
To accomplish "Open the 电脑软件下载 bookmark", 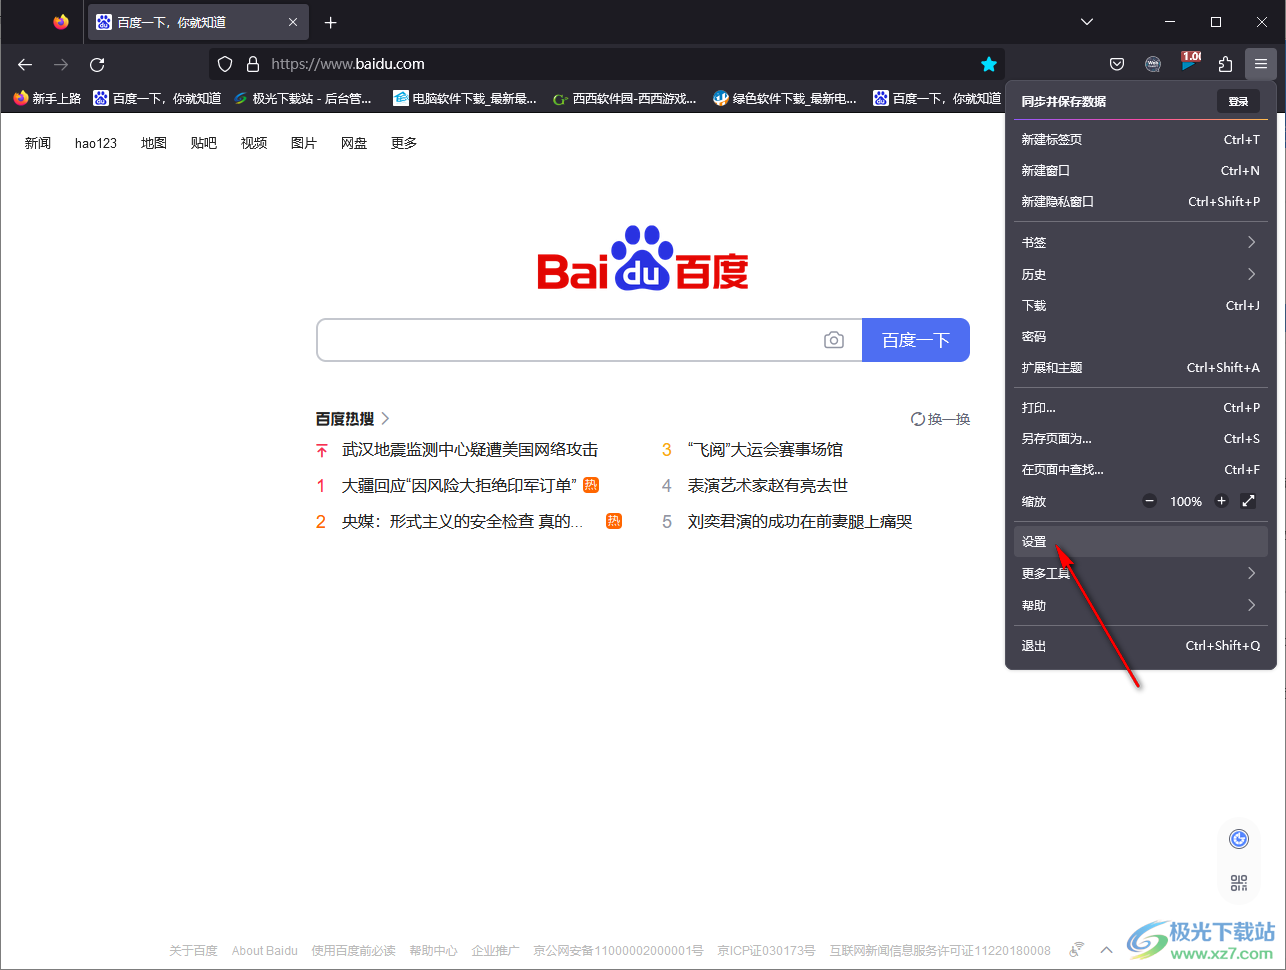I will (465, 98).
